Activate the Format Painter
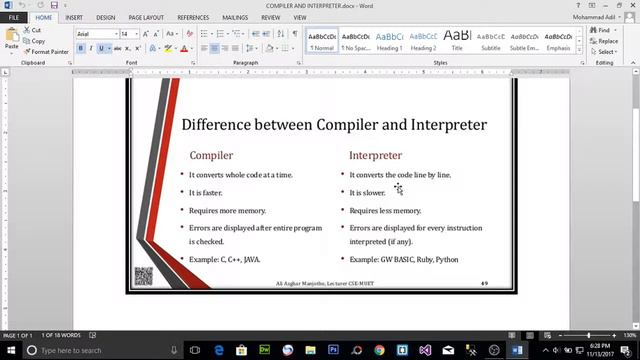 click(x=46, y=52)
